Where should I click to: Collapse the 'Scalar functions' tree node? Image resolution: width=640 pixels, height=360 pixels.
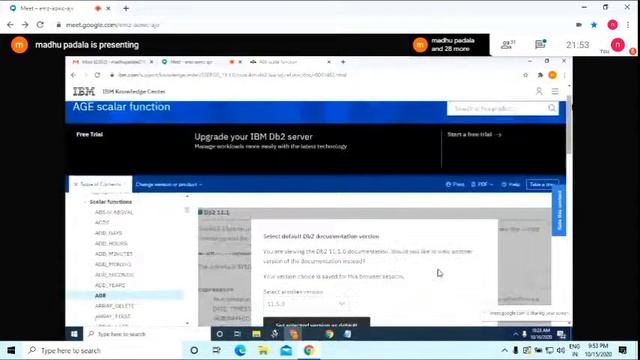(86, 202)
